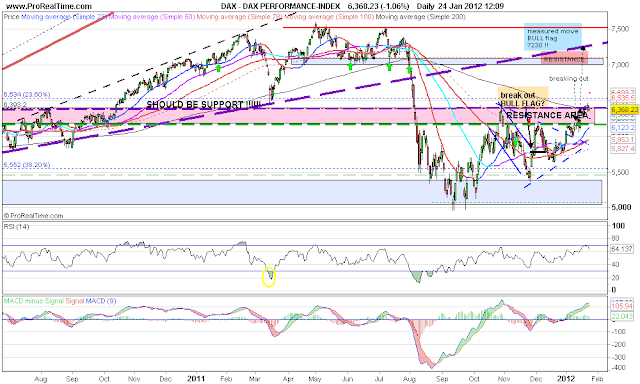
Task: Click the yellow 6,368.23 current price tag
Action: (624, 110)
